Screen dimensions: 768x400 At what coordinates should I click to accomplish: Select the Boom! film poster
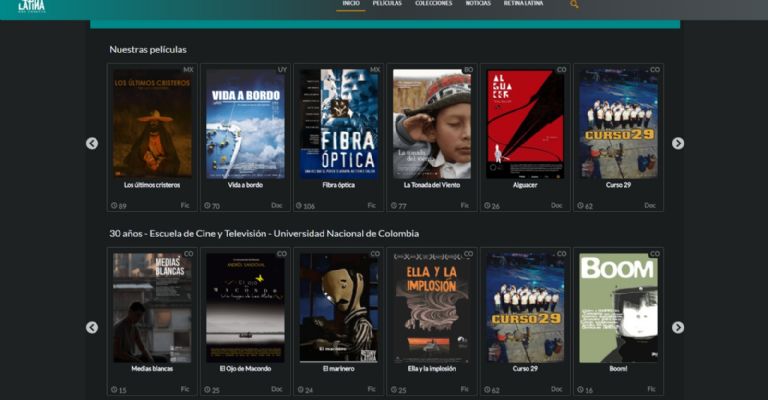(618, 307)
